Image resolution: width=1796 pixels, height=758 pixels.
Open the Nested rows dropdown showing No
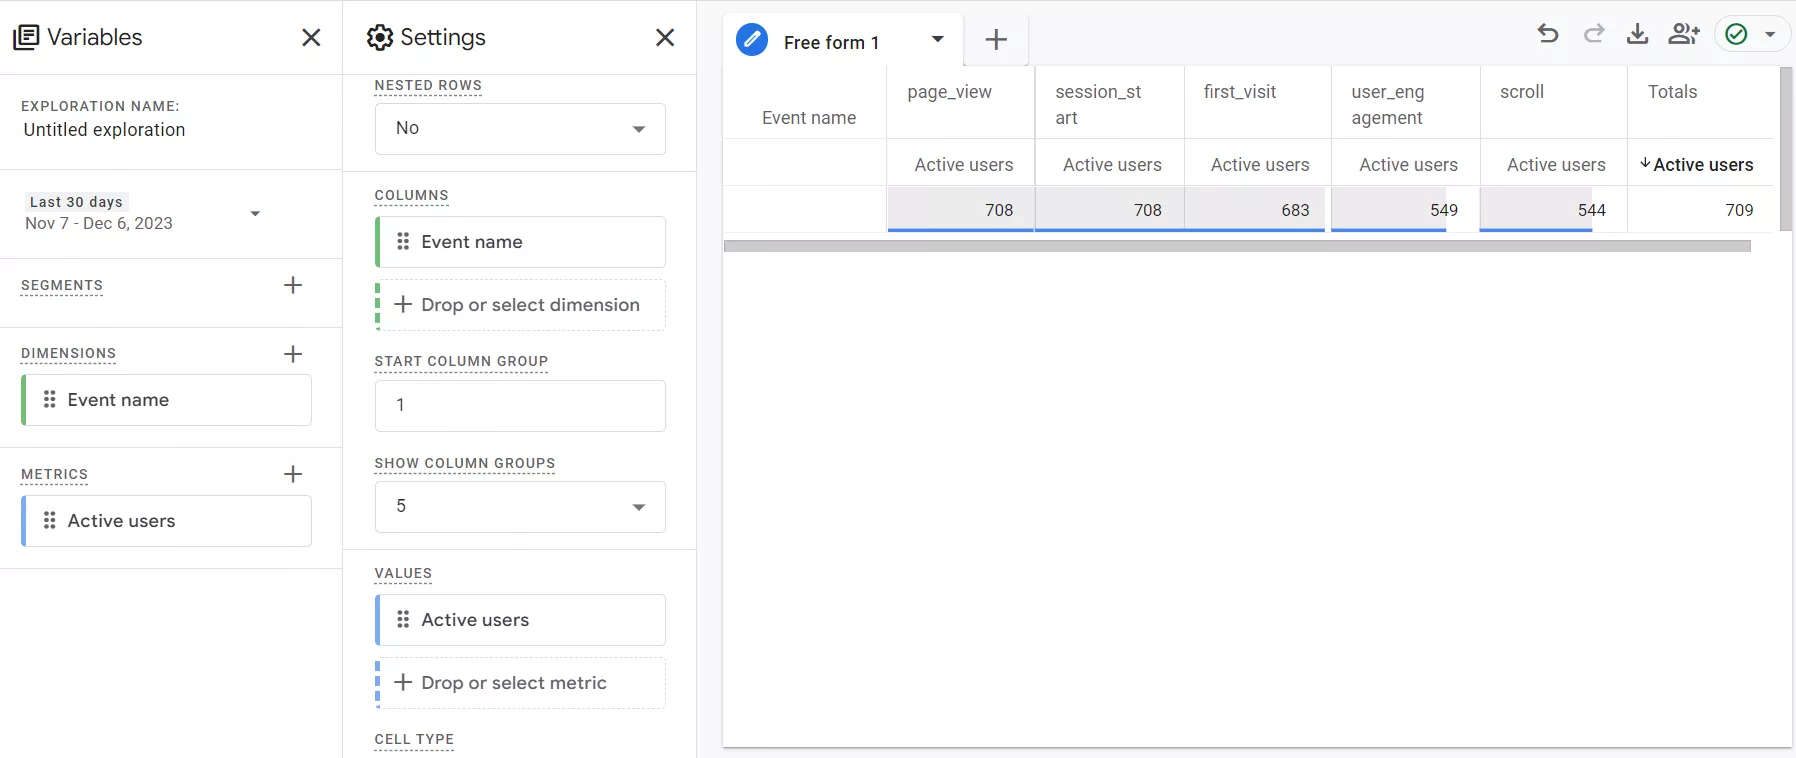(x=520, y=129)
